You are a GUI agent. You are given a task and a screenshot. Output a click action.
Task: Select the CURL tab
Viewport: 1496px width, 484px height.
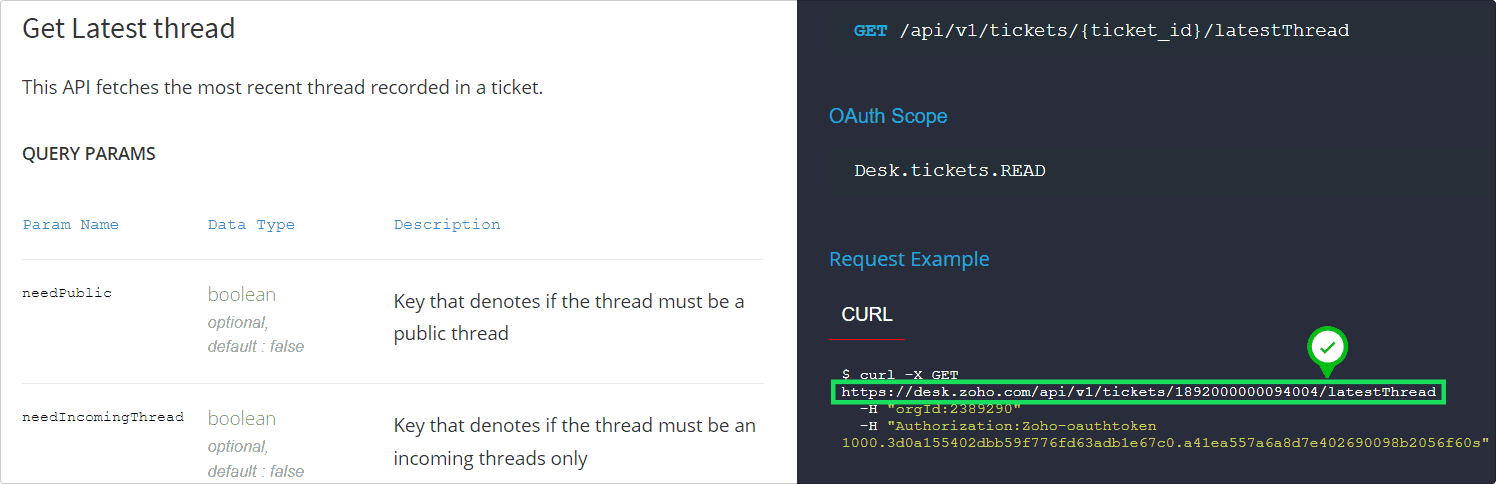click(867, 314)
